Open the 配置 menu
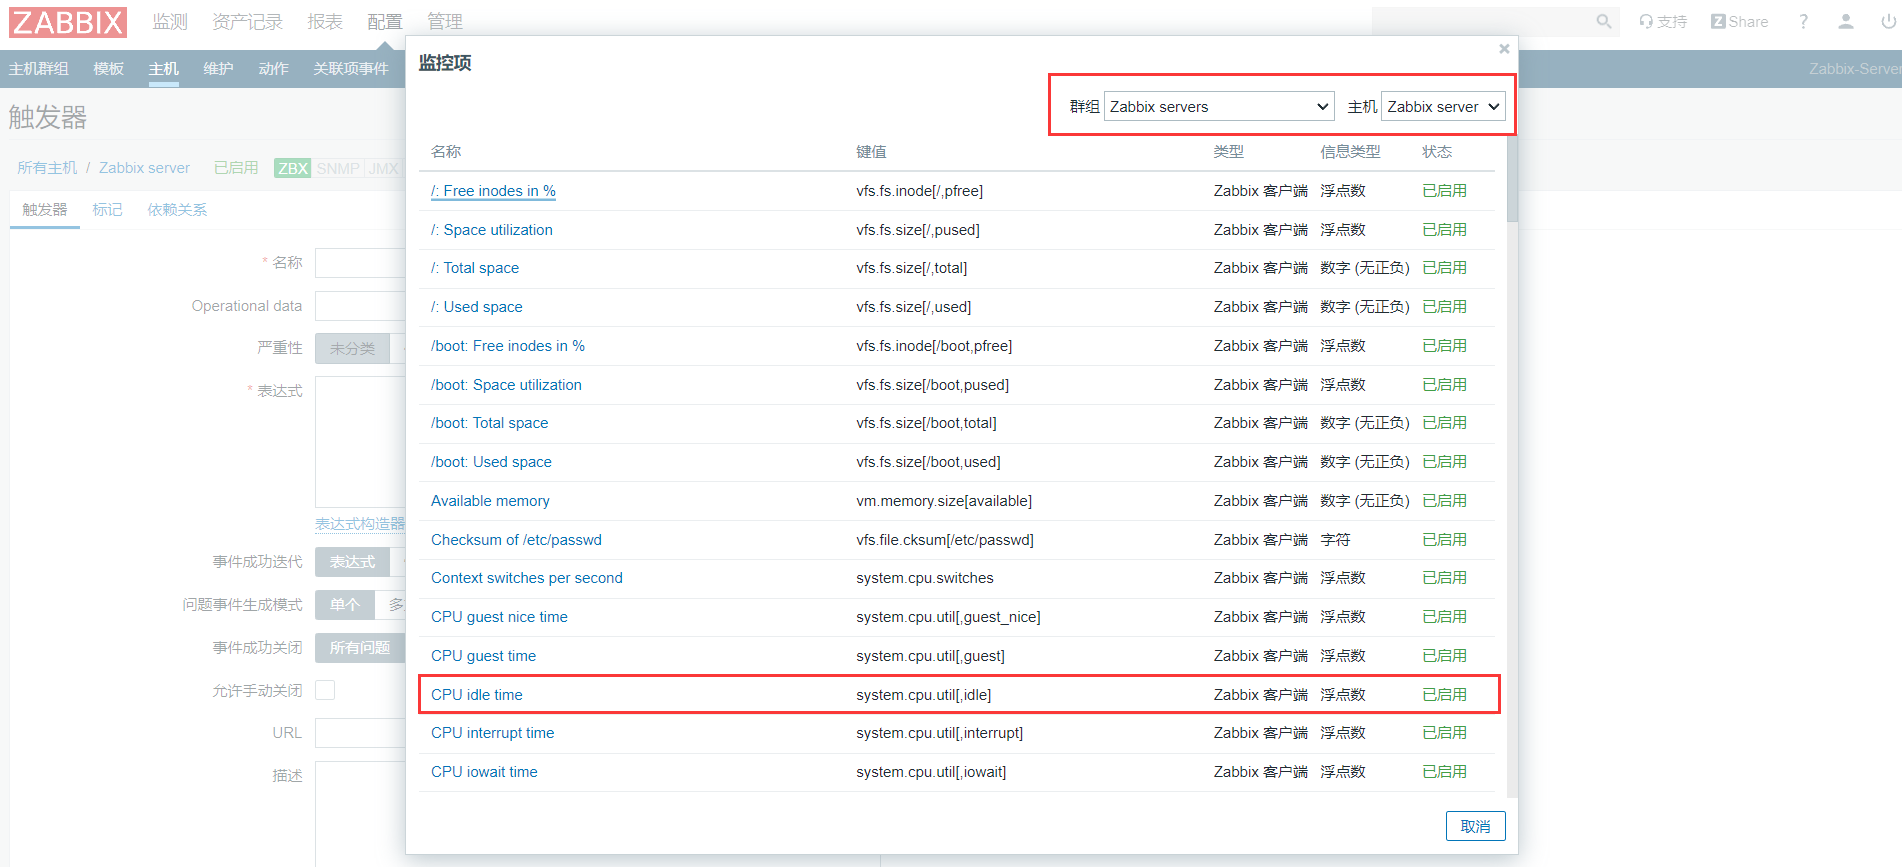The height and width of the screenshot is (867, 1902). (x=385, y=21)
